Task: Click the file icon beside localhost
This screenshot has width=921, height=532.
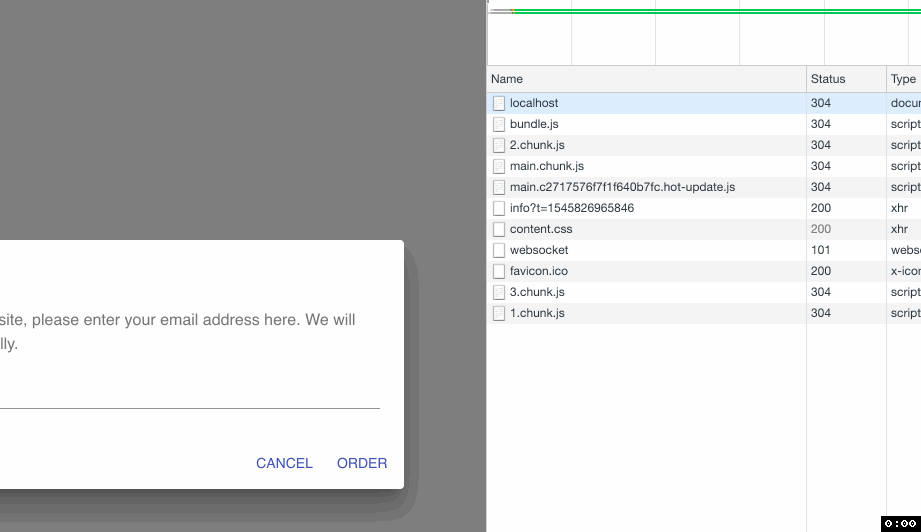Action: 499,103
